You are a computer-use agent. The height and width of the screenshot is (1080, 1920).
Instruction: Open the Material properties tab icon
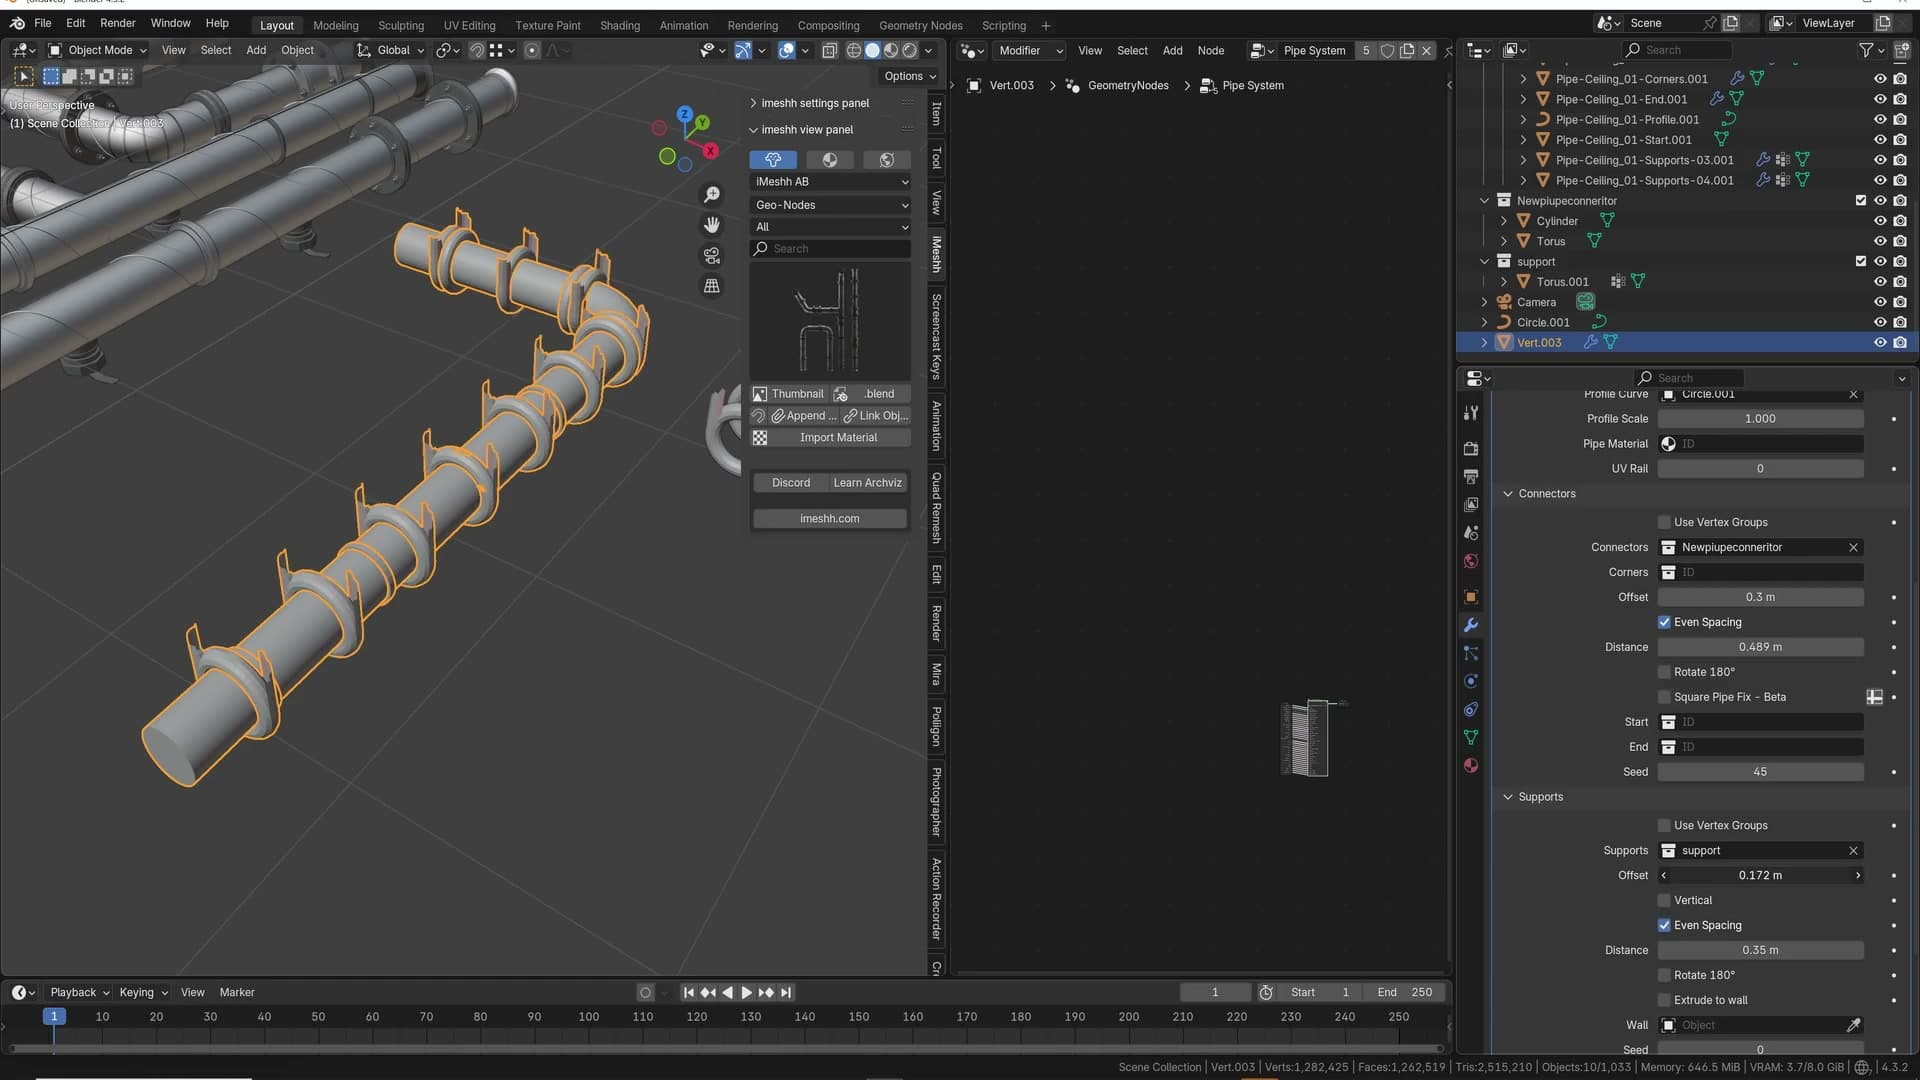coord(1471,766)
